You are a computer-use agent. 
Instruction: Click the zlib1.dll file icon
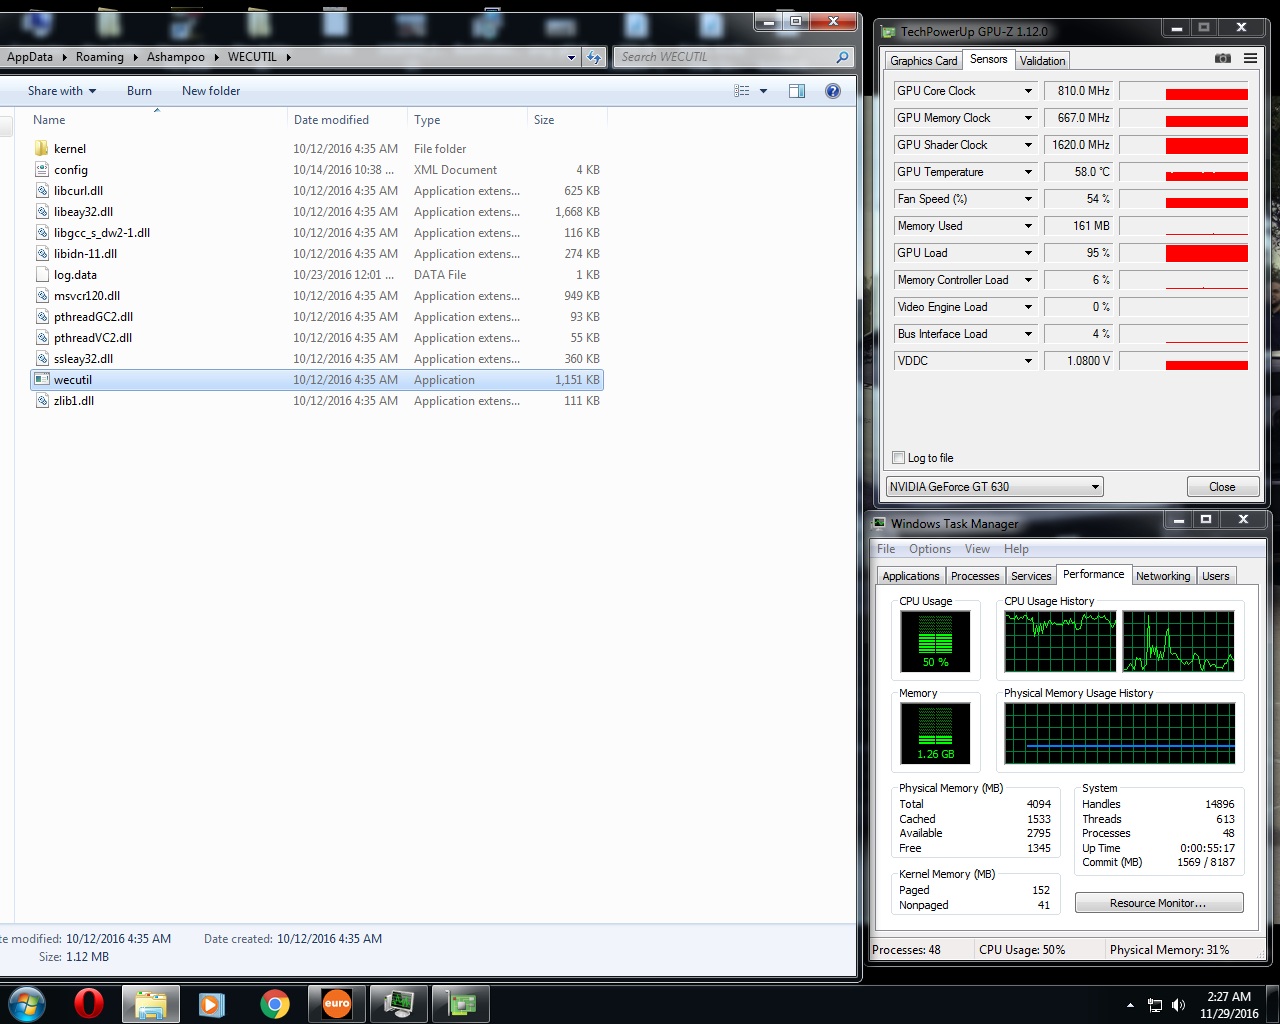click(41, 401)
